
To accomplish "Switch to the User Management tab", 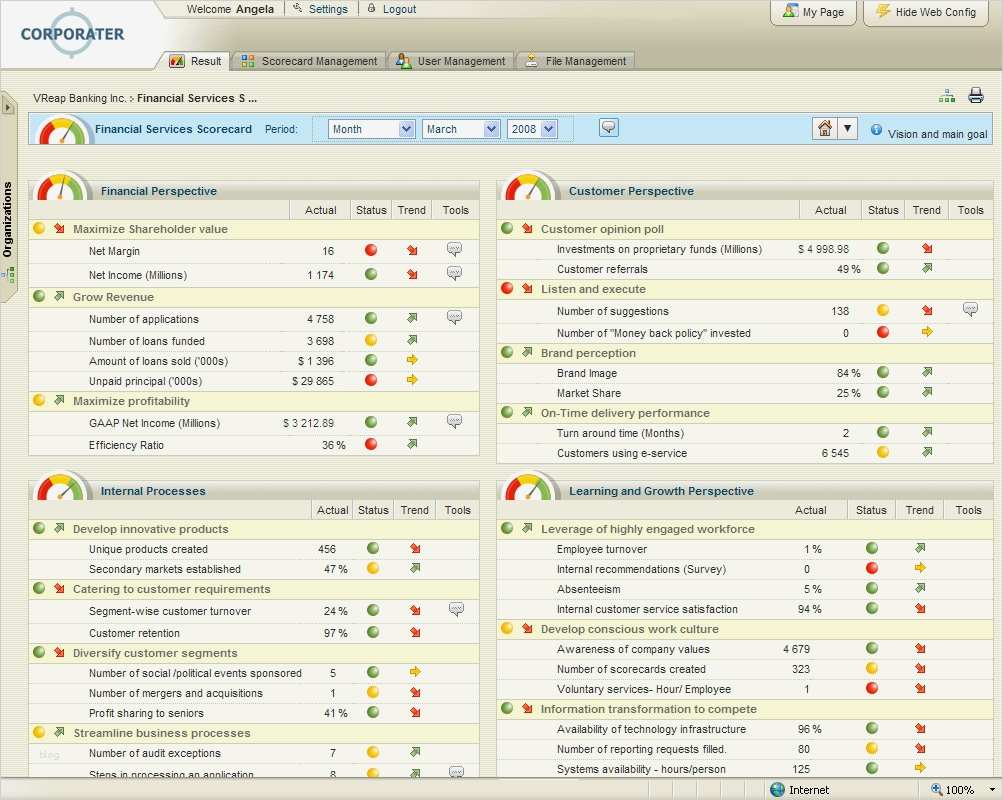I will 451,61.
